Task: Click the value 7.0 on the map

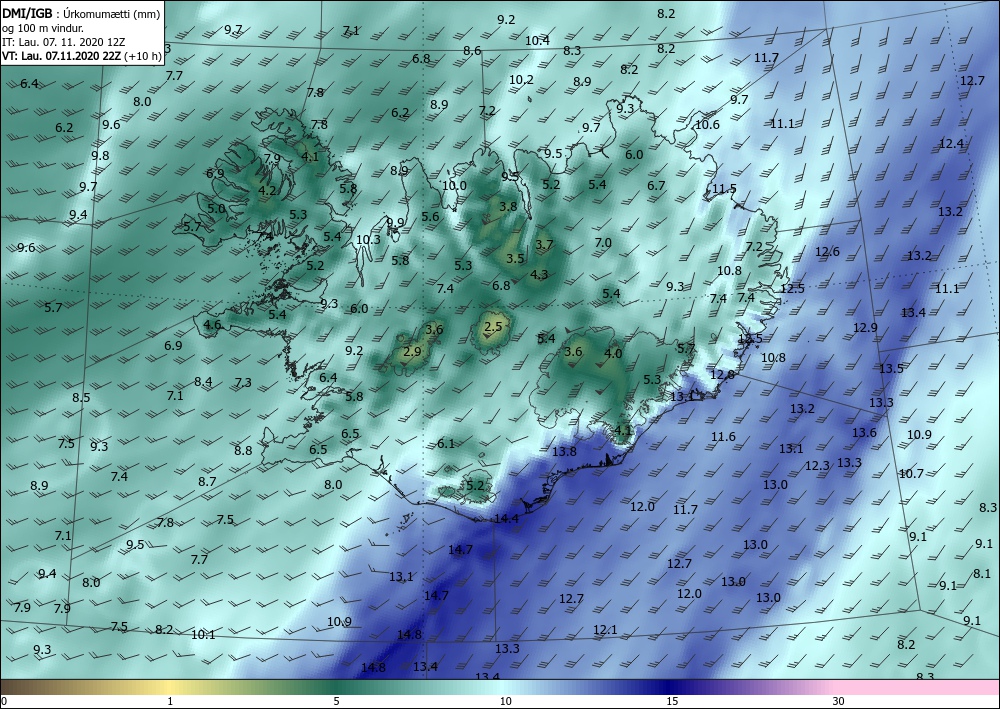Action: [603, 243]
